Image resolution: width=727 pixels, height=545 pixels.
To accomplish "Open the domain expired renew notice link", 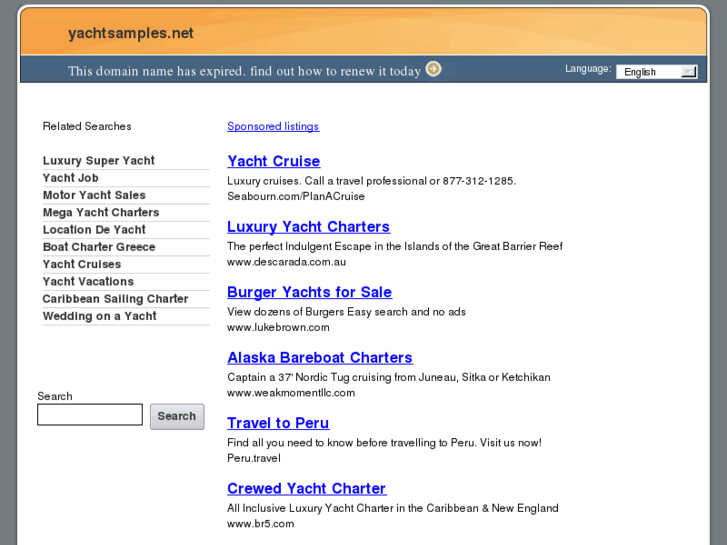I will 244,71.
